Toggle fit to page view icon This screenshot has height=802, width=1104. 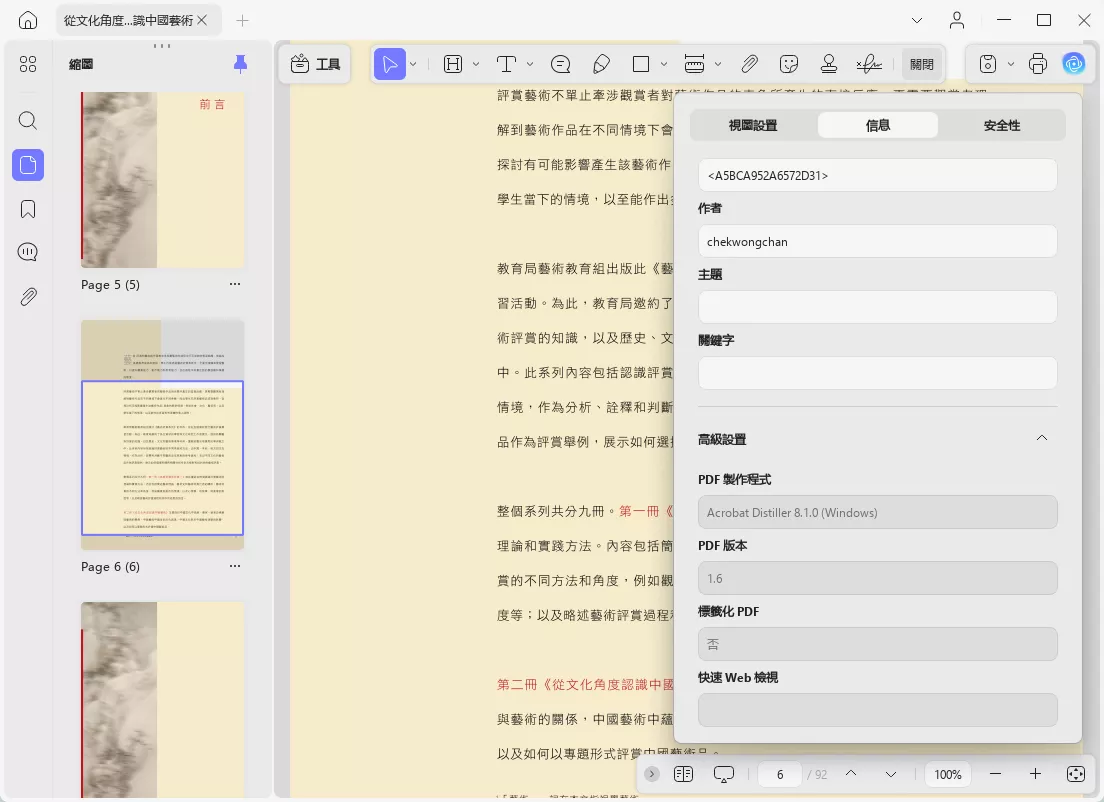pos(1076,774)
